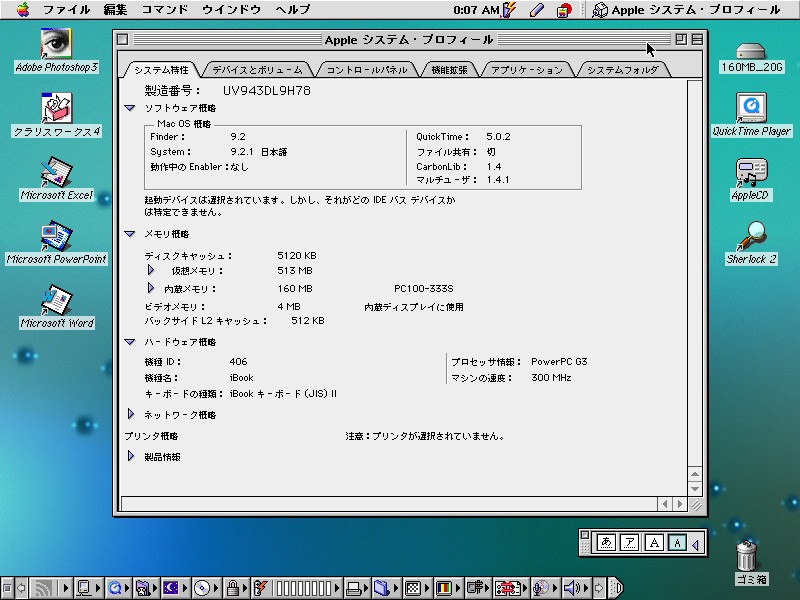Viewport: 800px width, 600px height.
Task: Click the horizontal scroll left arrow
Action: coord(665,504)
